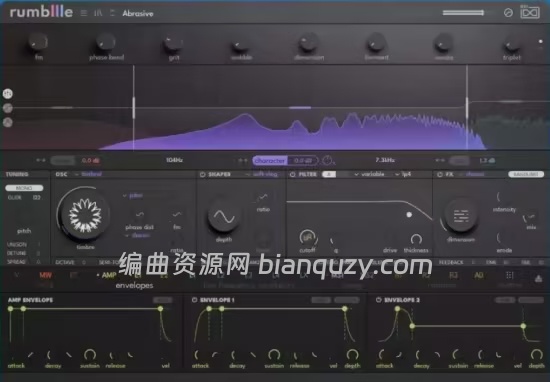This screenshot has height=382, width=550.
Task: Click the AMP ENVELOPE sustain knob
Action: [90, 355]
